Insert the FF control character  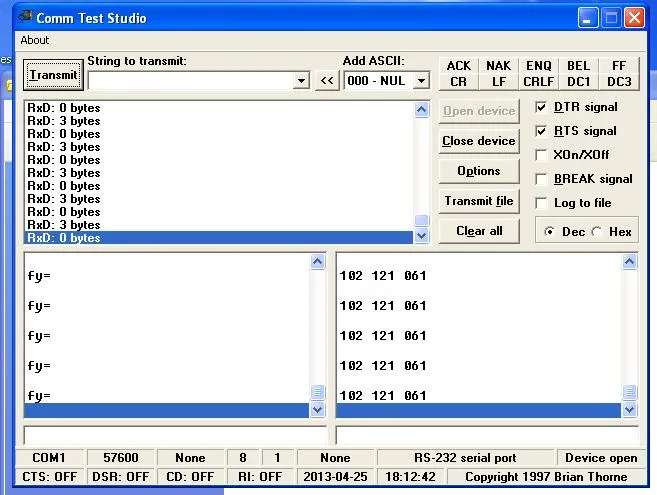tap(619, 66)
